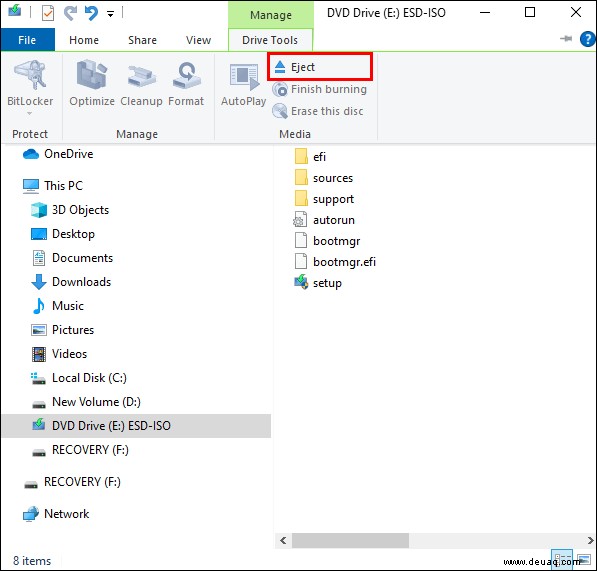
Task: Select DVD Drive (E:) ESD-ISO in sidebar
Action: point(136,426)
